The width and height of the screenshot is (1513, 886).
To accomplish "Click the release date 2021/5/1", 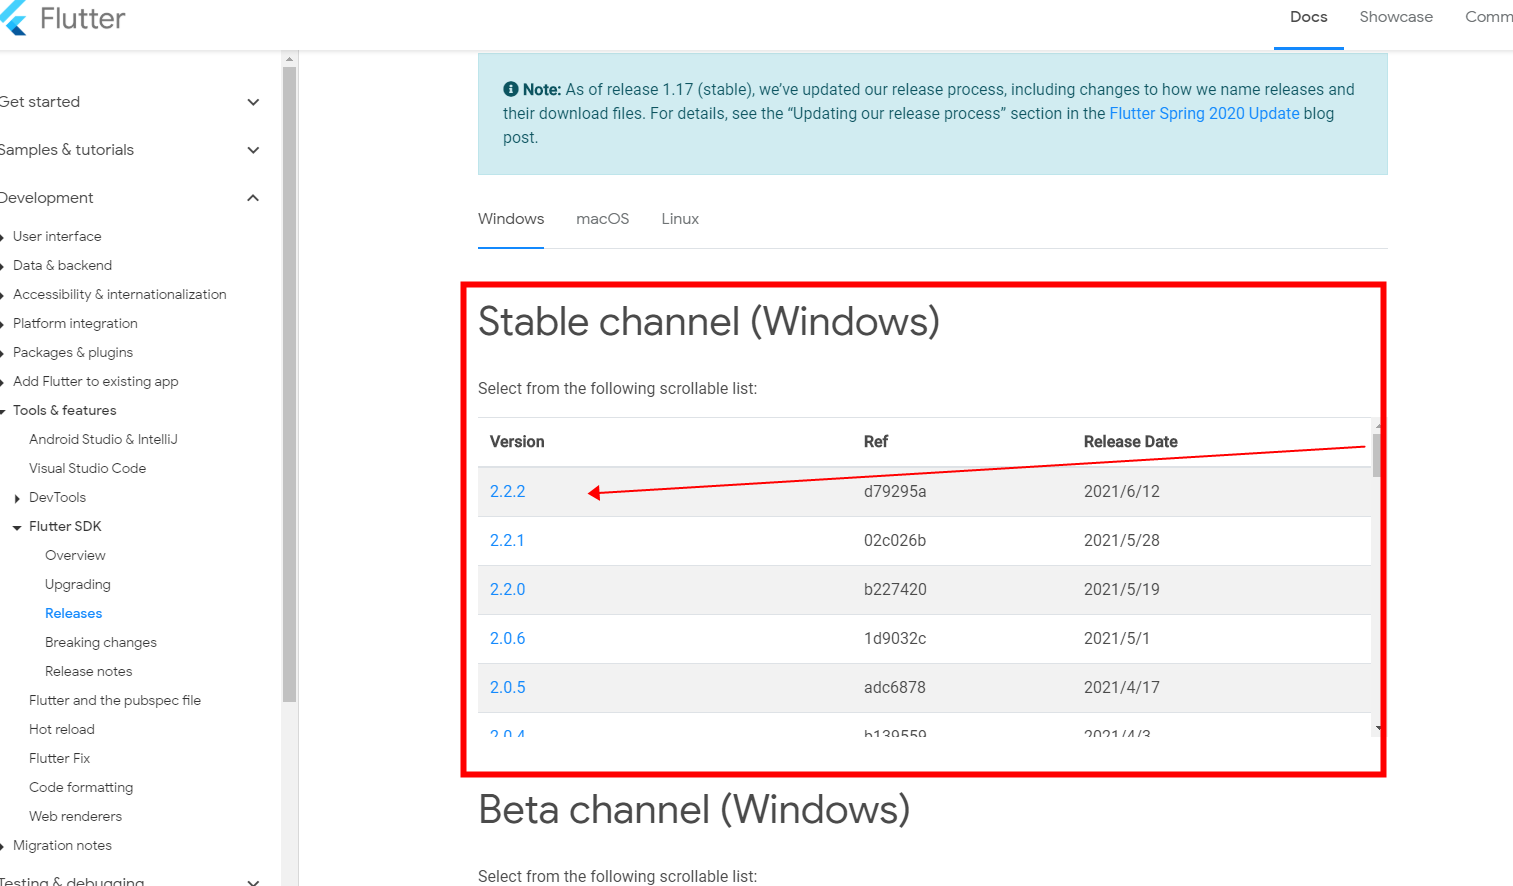I will pyautogui.click(x=1117, y=639).
